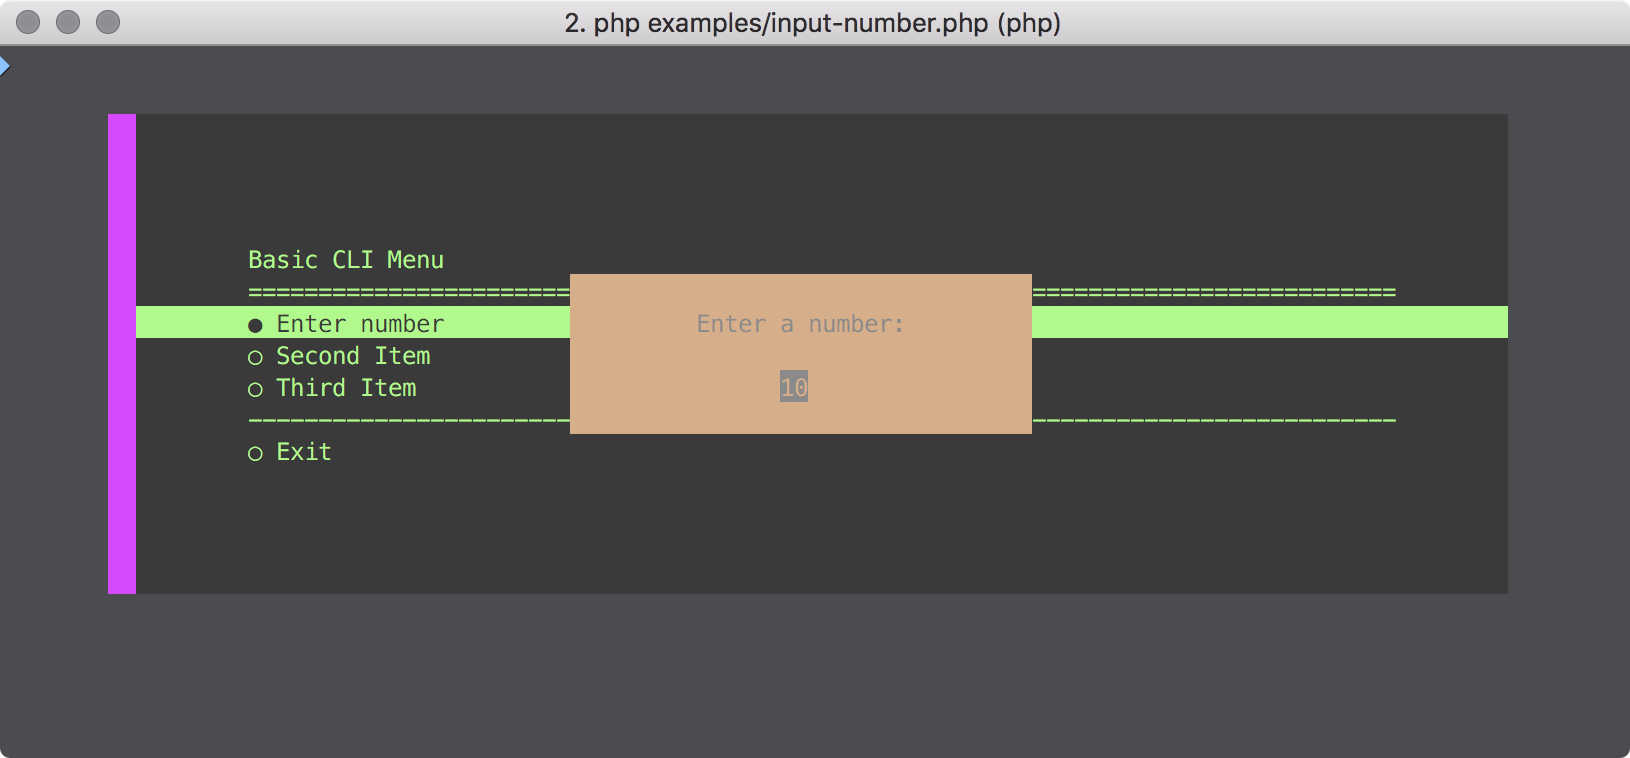Click the green highlighted row right of dialog

click(x=1268, y=322)
